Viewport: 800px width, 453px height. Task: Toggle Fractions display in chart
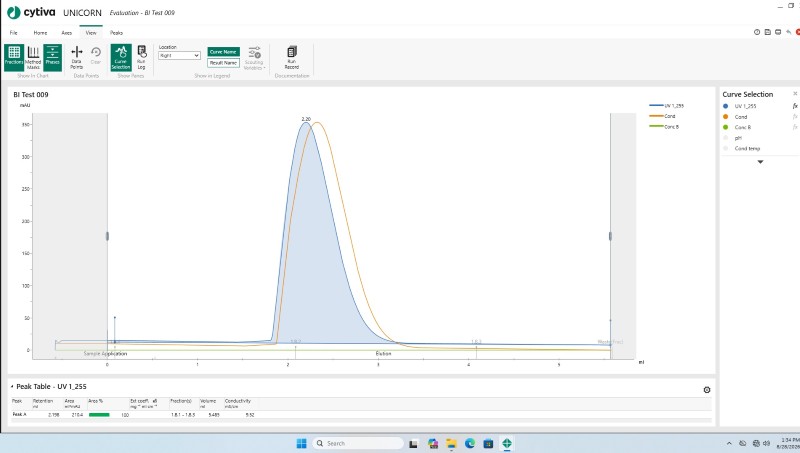tap(14, 57)
